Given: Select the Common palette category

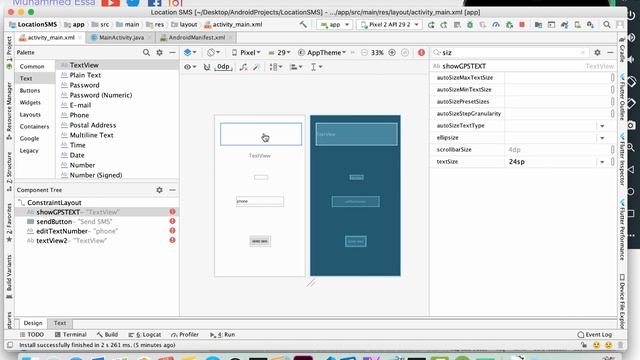Looking at the screenshot, I should coord(32,66).
